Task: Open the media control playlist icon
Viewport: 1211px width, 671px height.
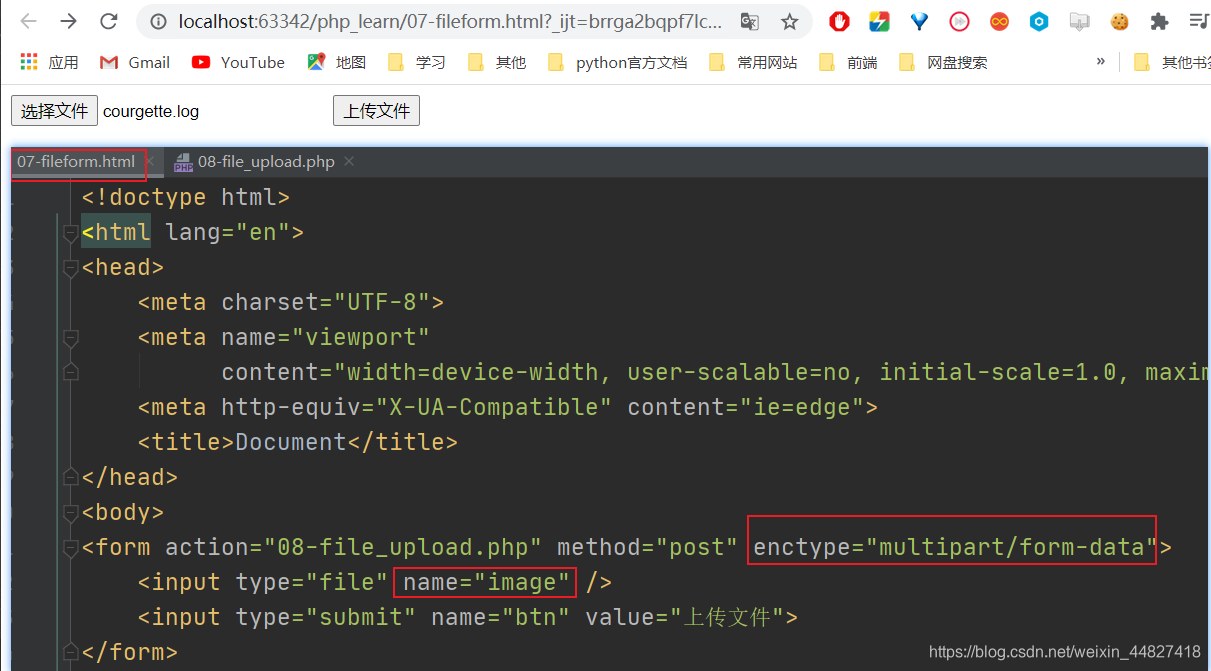Action: (1199, 21)
